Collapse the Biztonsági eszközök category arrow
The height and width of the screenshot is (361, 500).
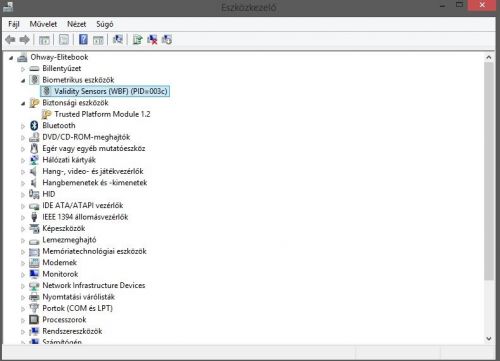point(23,104)
